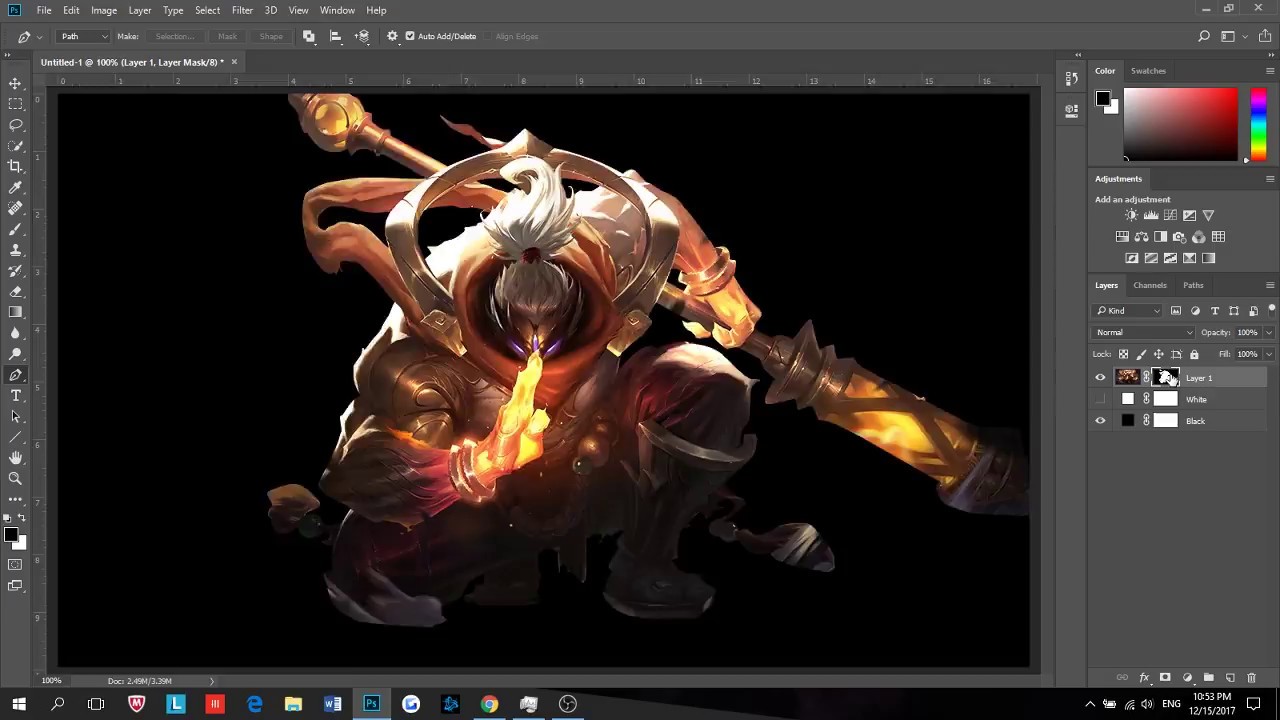Add a Levels adjustment from the Adjustments panel
This screenshot has width=1280, height=720.
pyautogui.click(x=1151, y=215)
